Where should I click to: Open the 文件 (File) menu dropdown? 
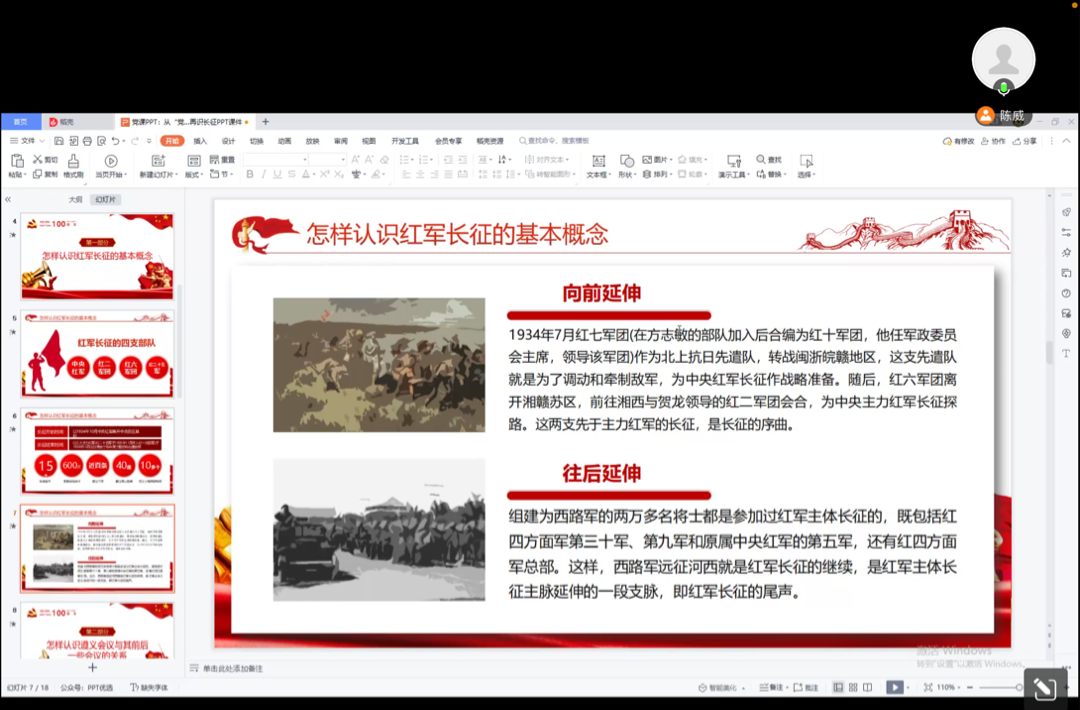coord(28,141)
